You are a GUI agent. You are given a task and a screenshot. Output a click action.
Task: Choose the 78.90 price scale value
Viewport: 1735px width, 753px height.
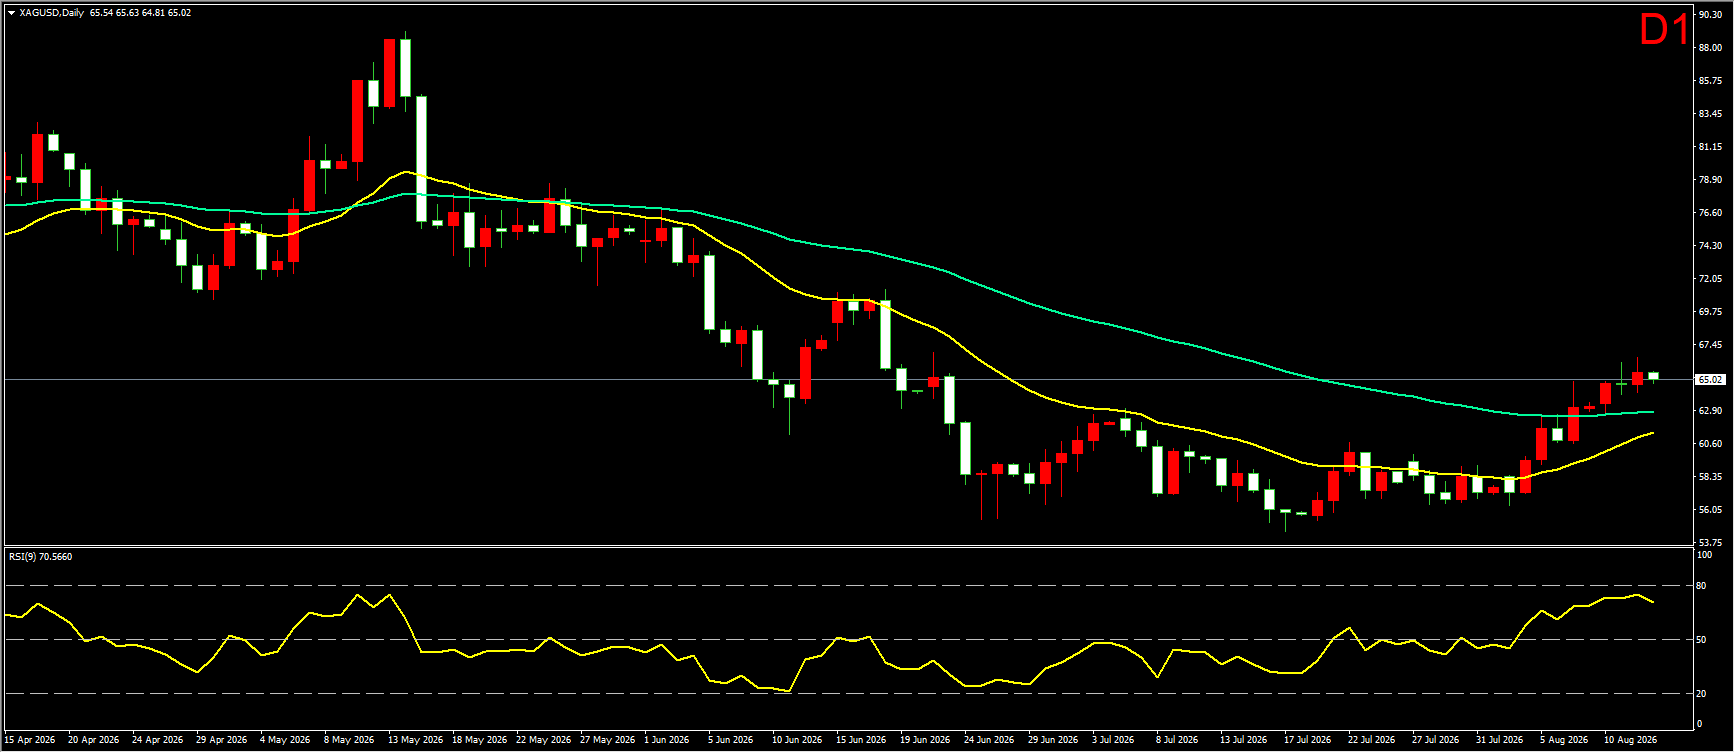[1710, 180]
